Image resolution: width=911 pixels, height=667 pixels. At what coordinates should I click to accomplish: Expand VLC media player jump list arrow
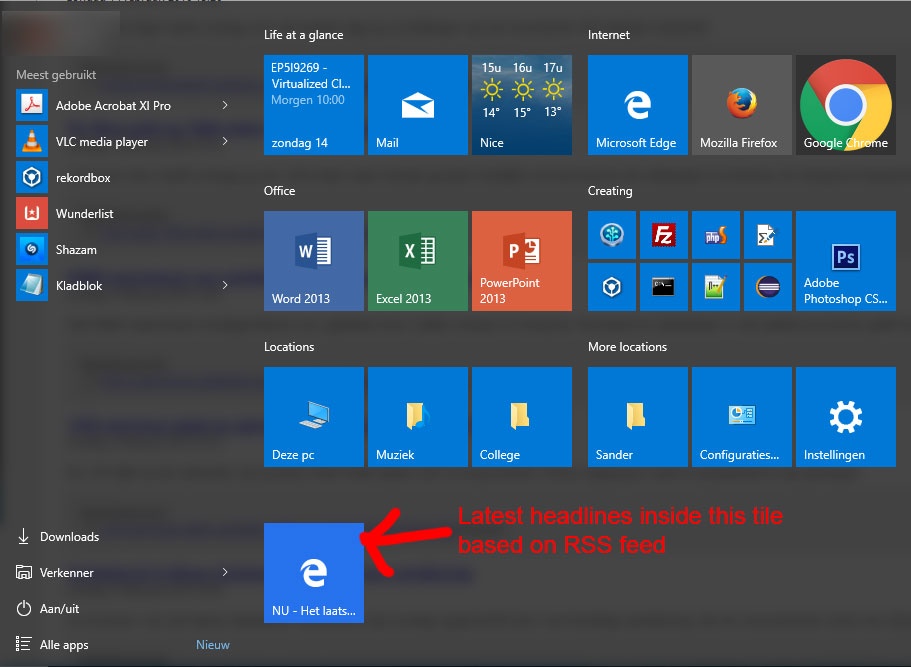tap(224, 141)
